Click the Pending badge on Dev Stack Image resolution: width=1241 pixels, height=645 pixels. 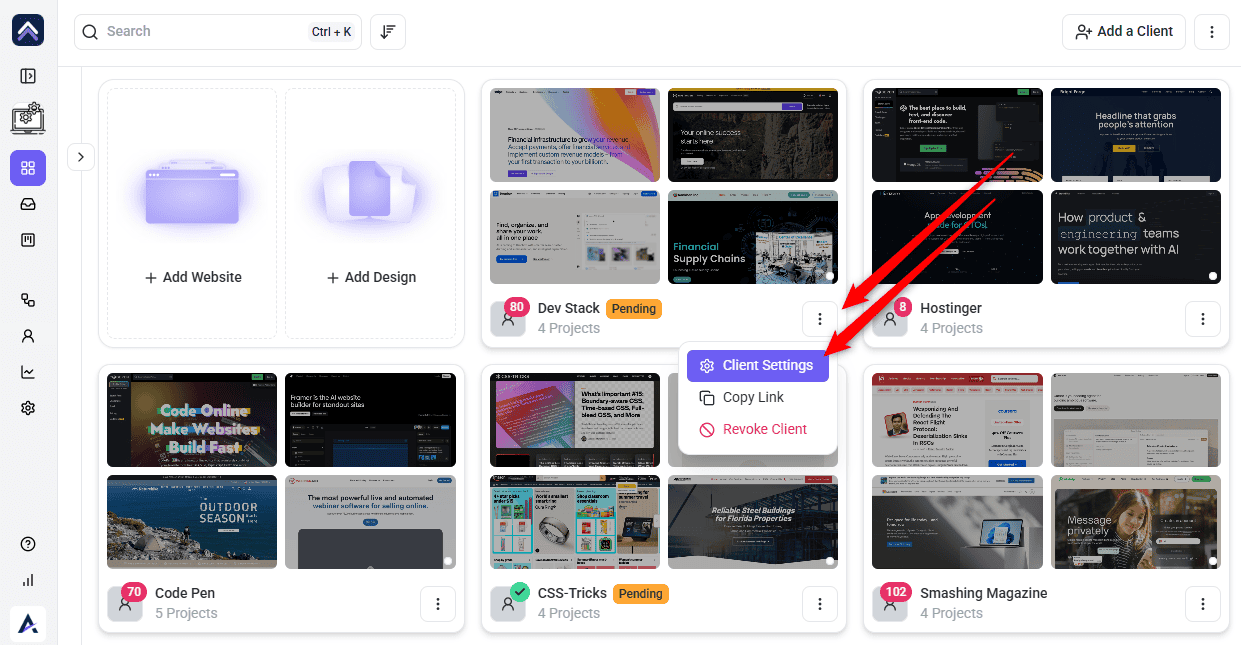634,308
